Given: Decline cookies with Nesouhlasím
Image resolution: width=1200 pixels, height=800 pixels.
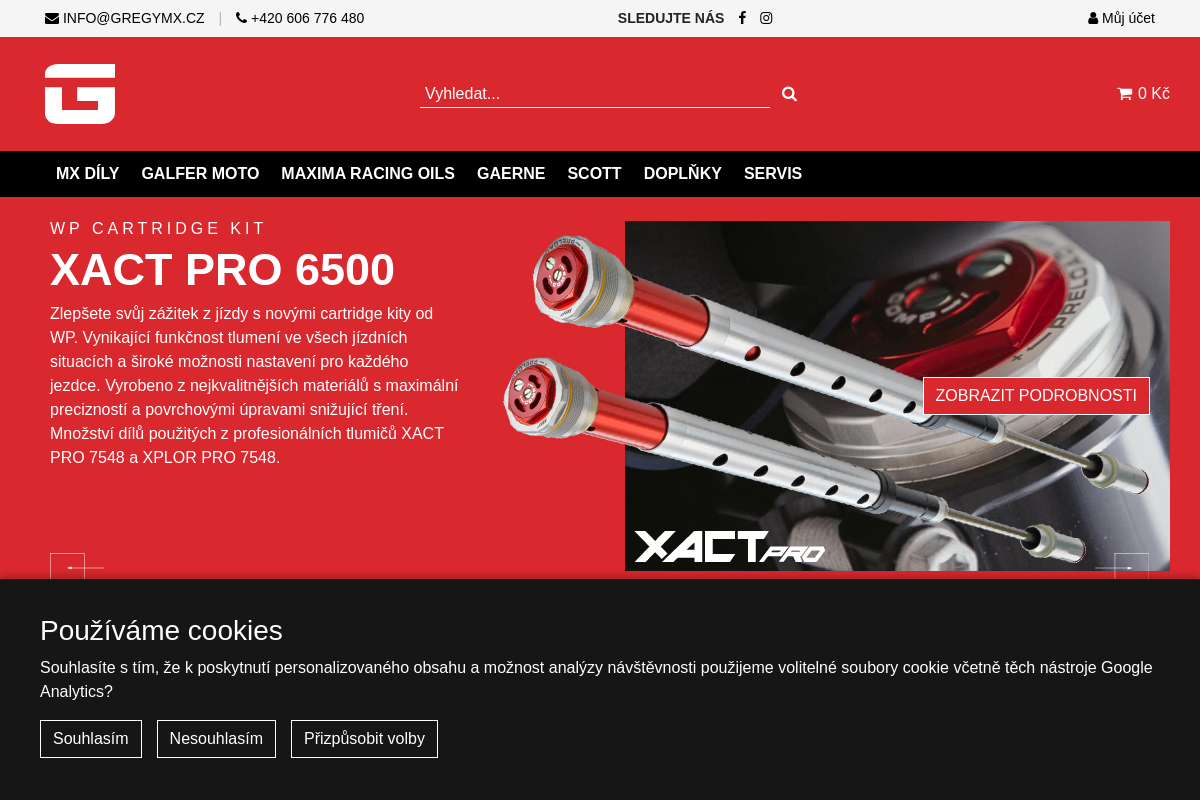Looking at the screenshot, I should (216, 739).
